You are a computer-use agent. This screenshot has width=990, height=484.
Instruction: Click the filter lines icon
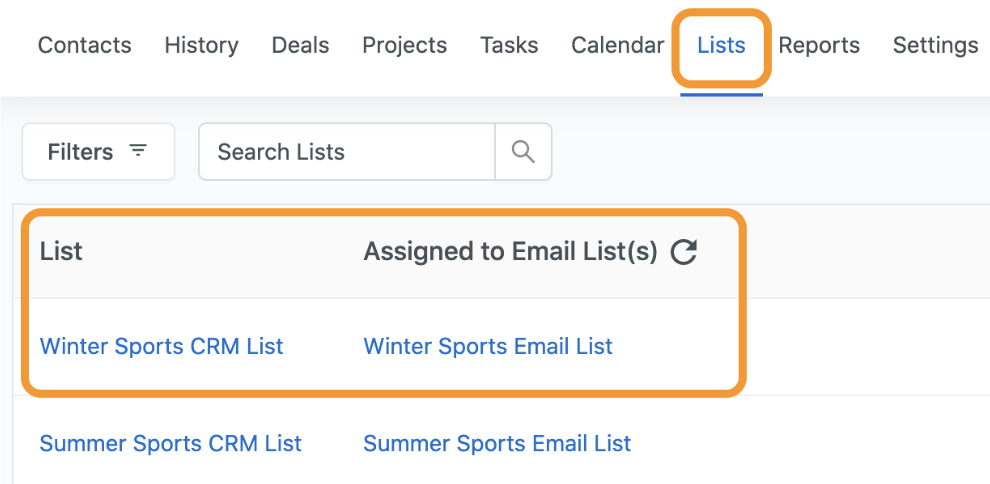[x=138, y=151]
